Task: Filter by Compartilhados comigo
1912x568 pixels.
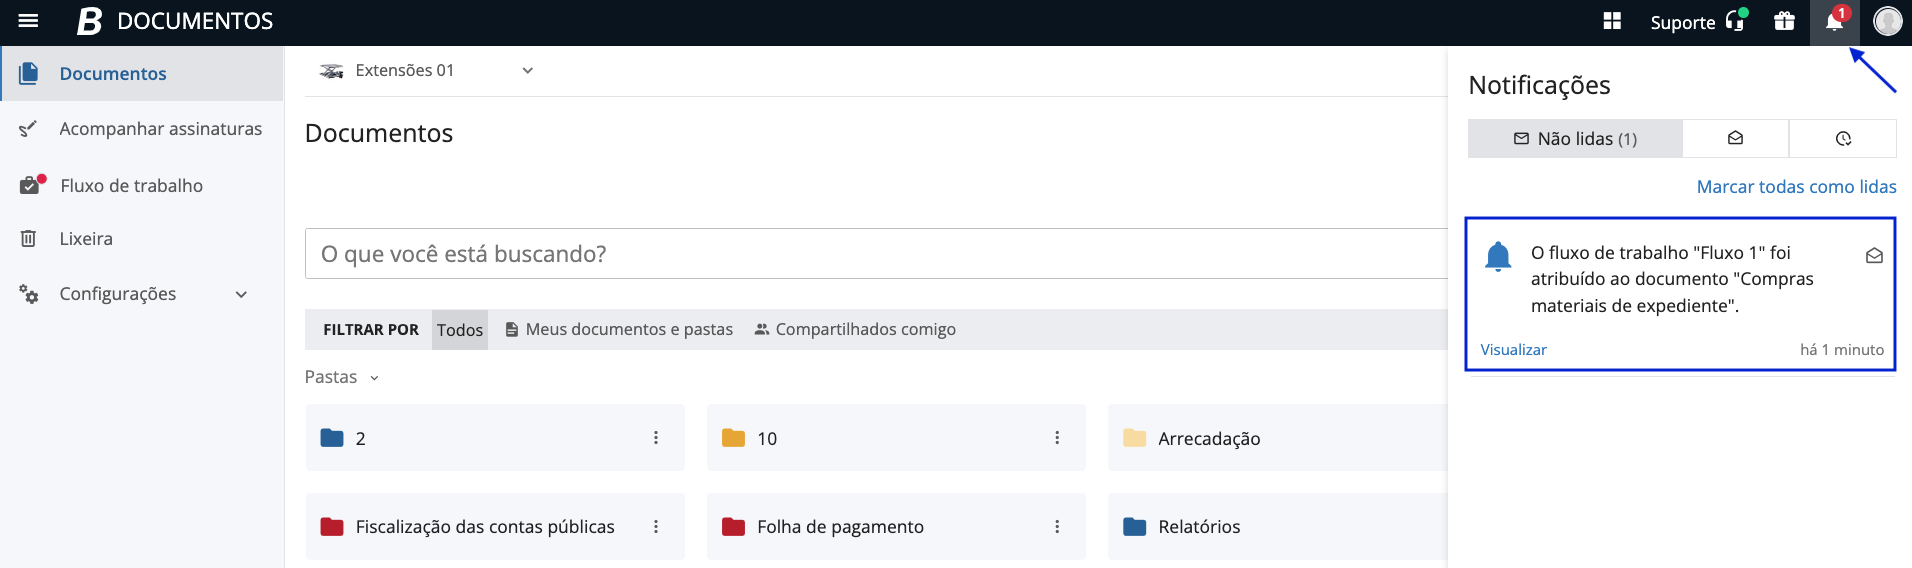Action: 855,330
